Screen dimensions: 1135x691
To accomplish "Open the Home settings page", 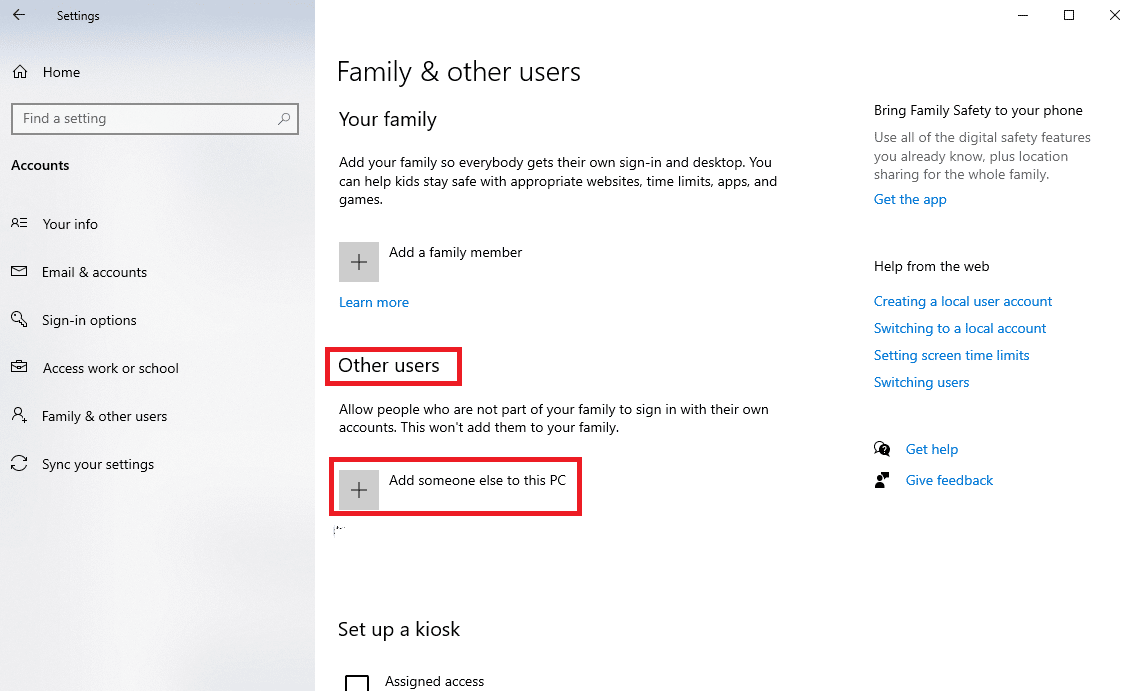I will pos(62,72).
